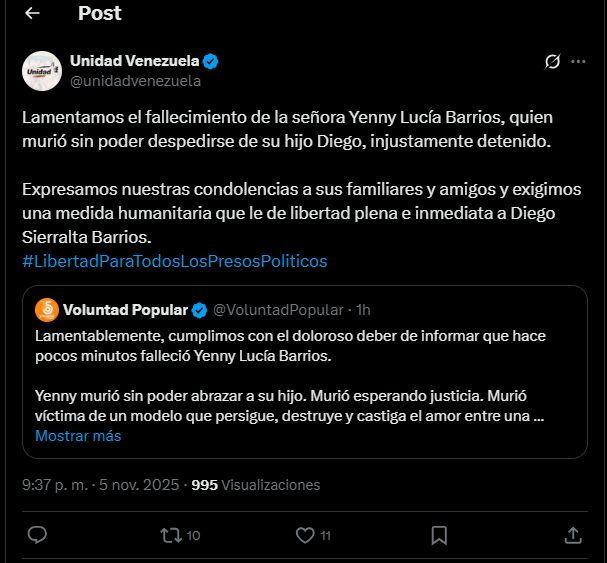Open Unidad Venezuela profile picture

[x=42, y=70]
